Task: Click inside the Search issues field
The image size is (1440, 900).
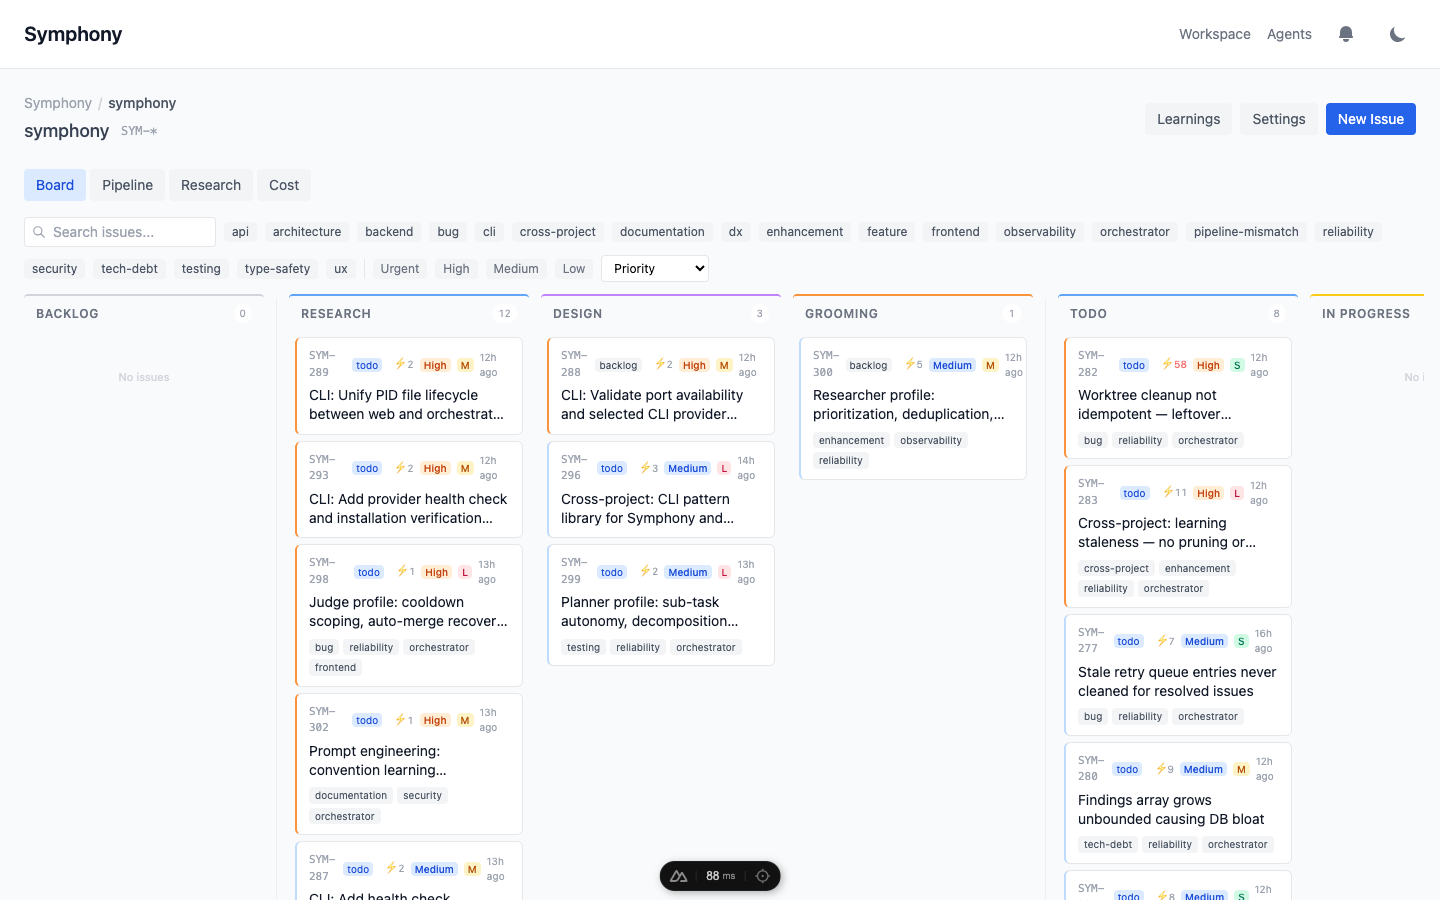Action: pyautogui.click(x=120, y=232)
